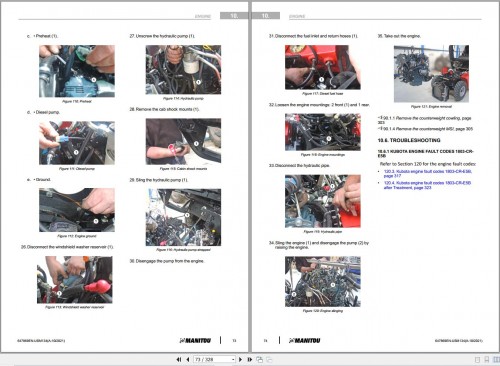Jump to the first page of the document
The width and height of the screenshot is (500, 366).
(179, 359)
